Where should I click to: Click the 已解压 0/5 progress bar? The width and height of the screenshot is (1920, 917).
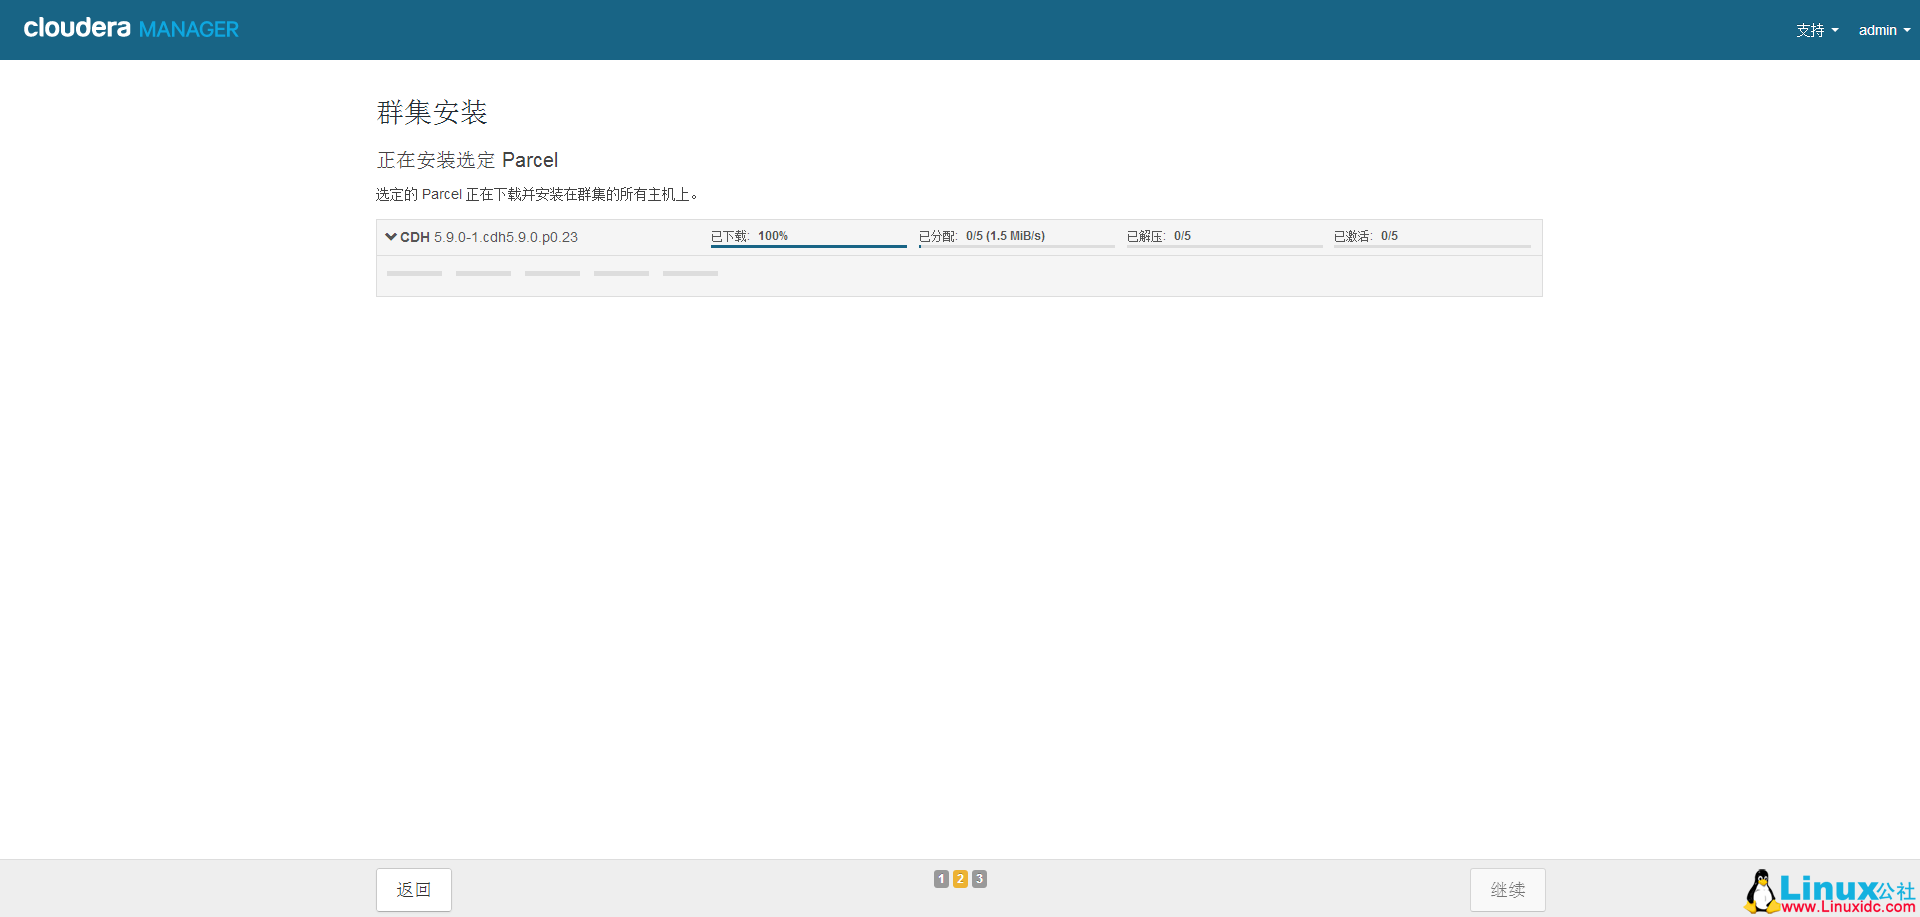(x=1224, y=245)
